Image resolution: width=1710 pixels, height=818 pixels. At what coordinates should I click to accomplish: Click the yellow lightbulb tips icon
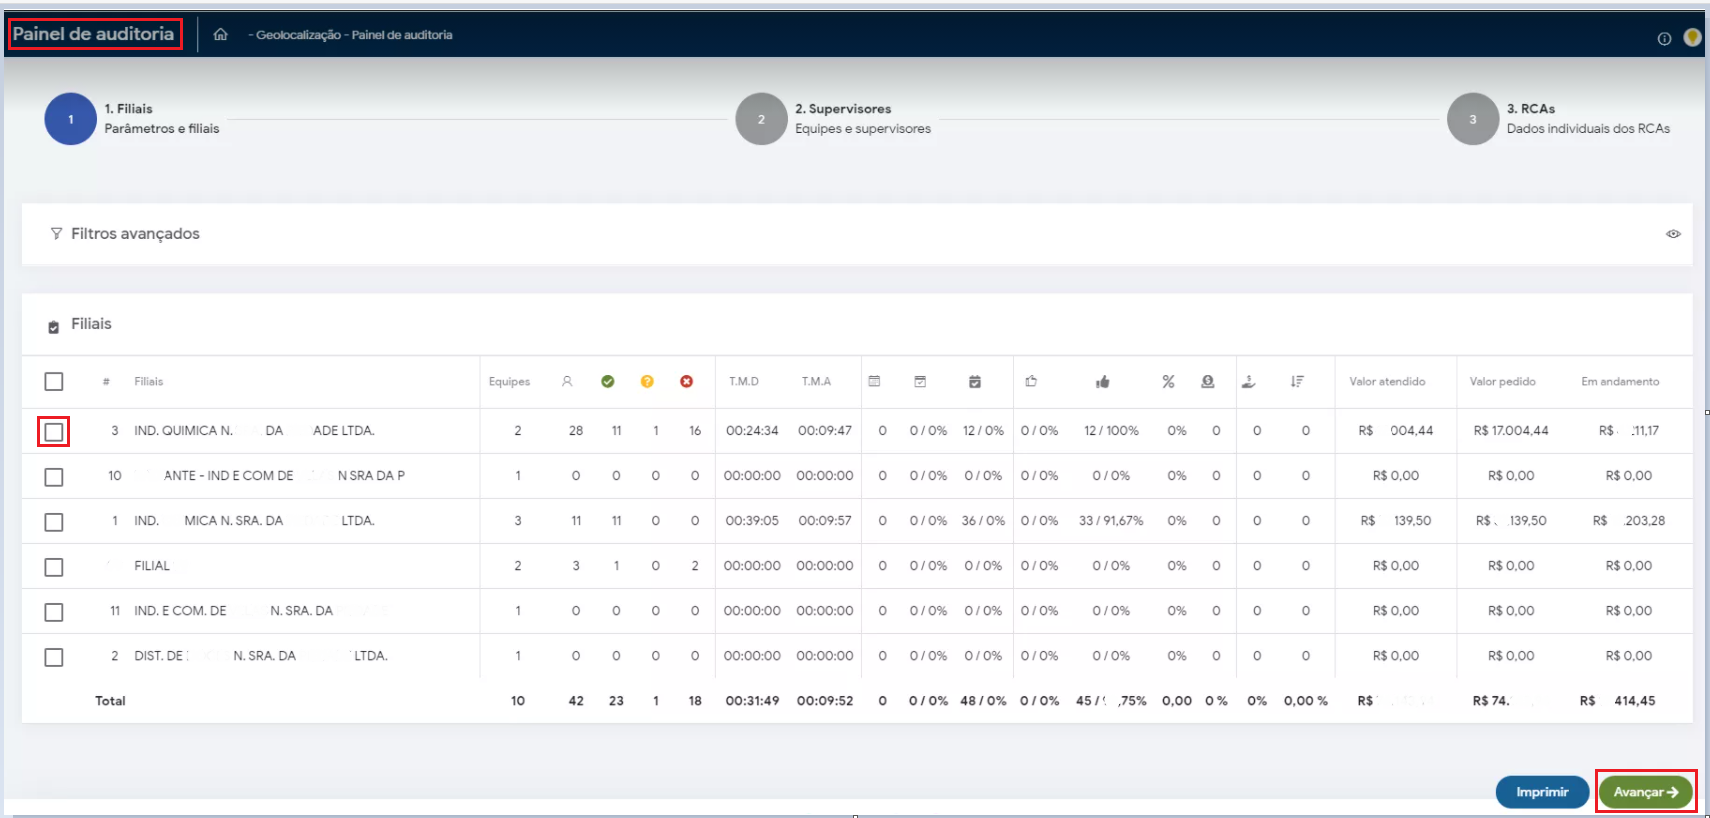point(1692,37)
